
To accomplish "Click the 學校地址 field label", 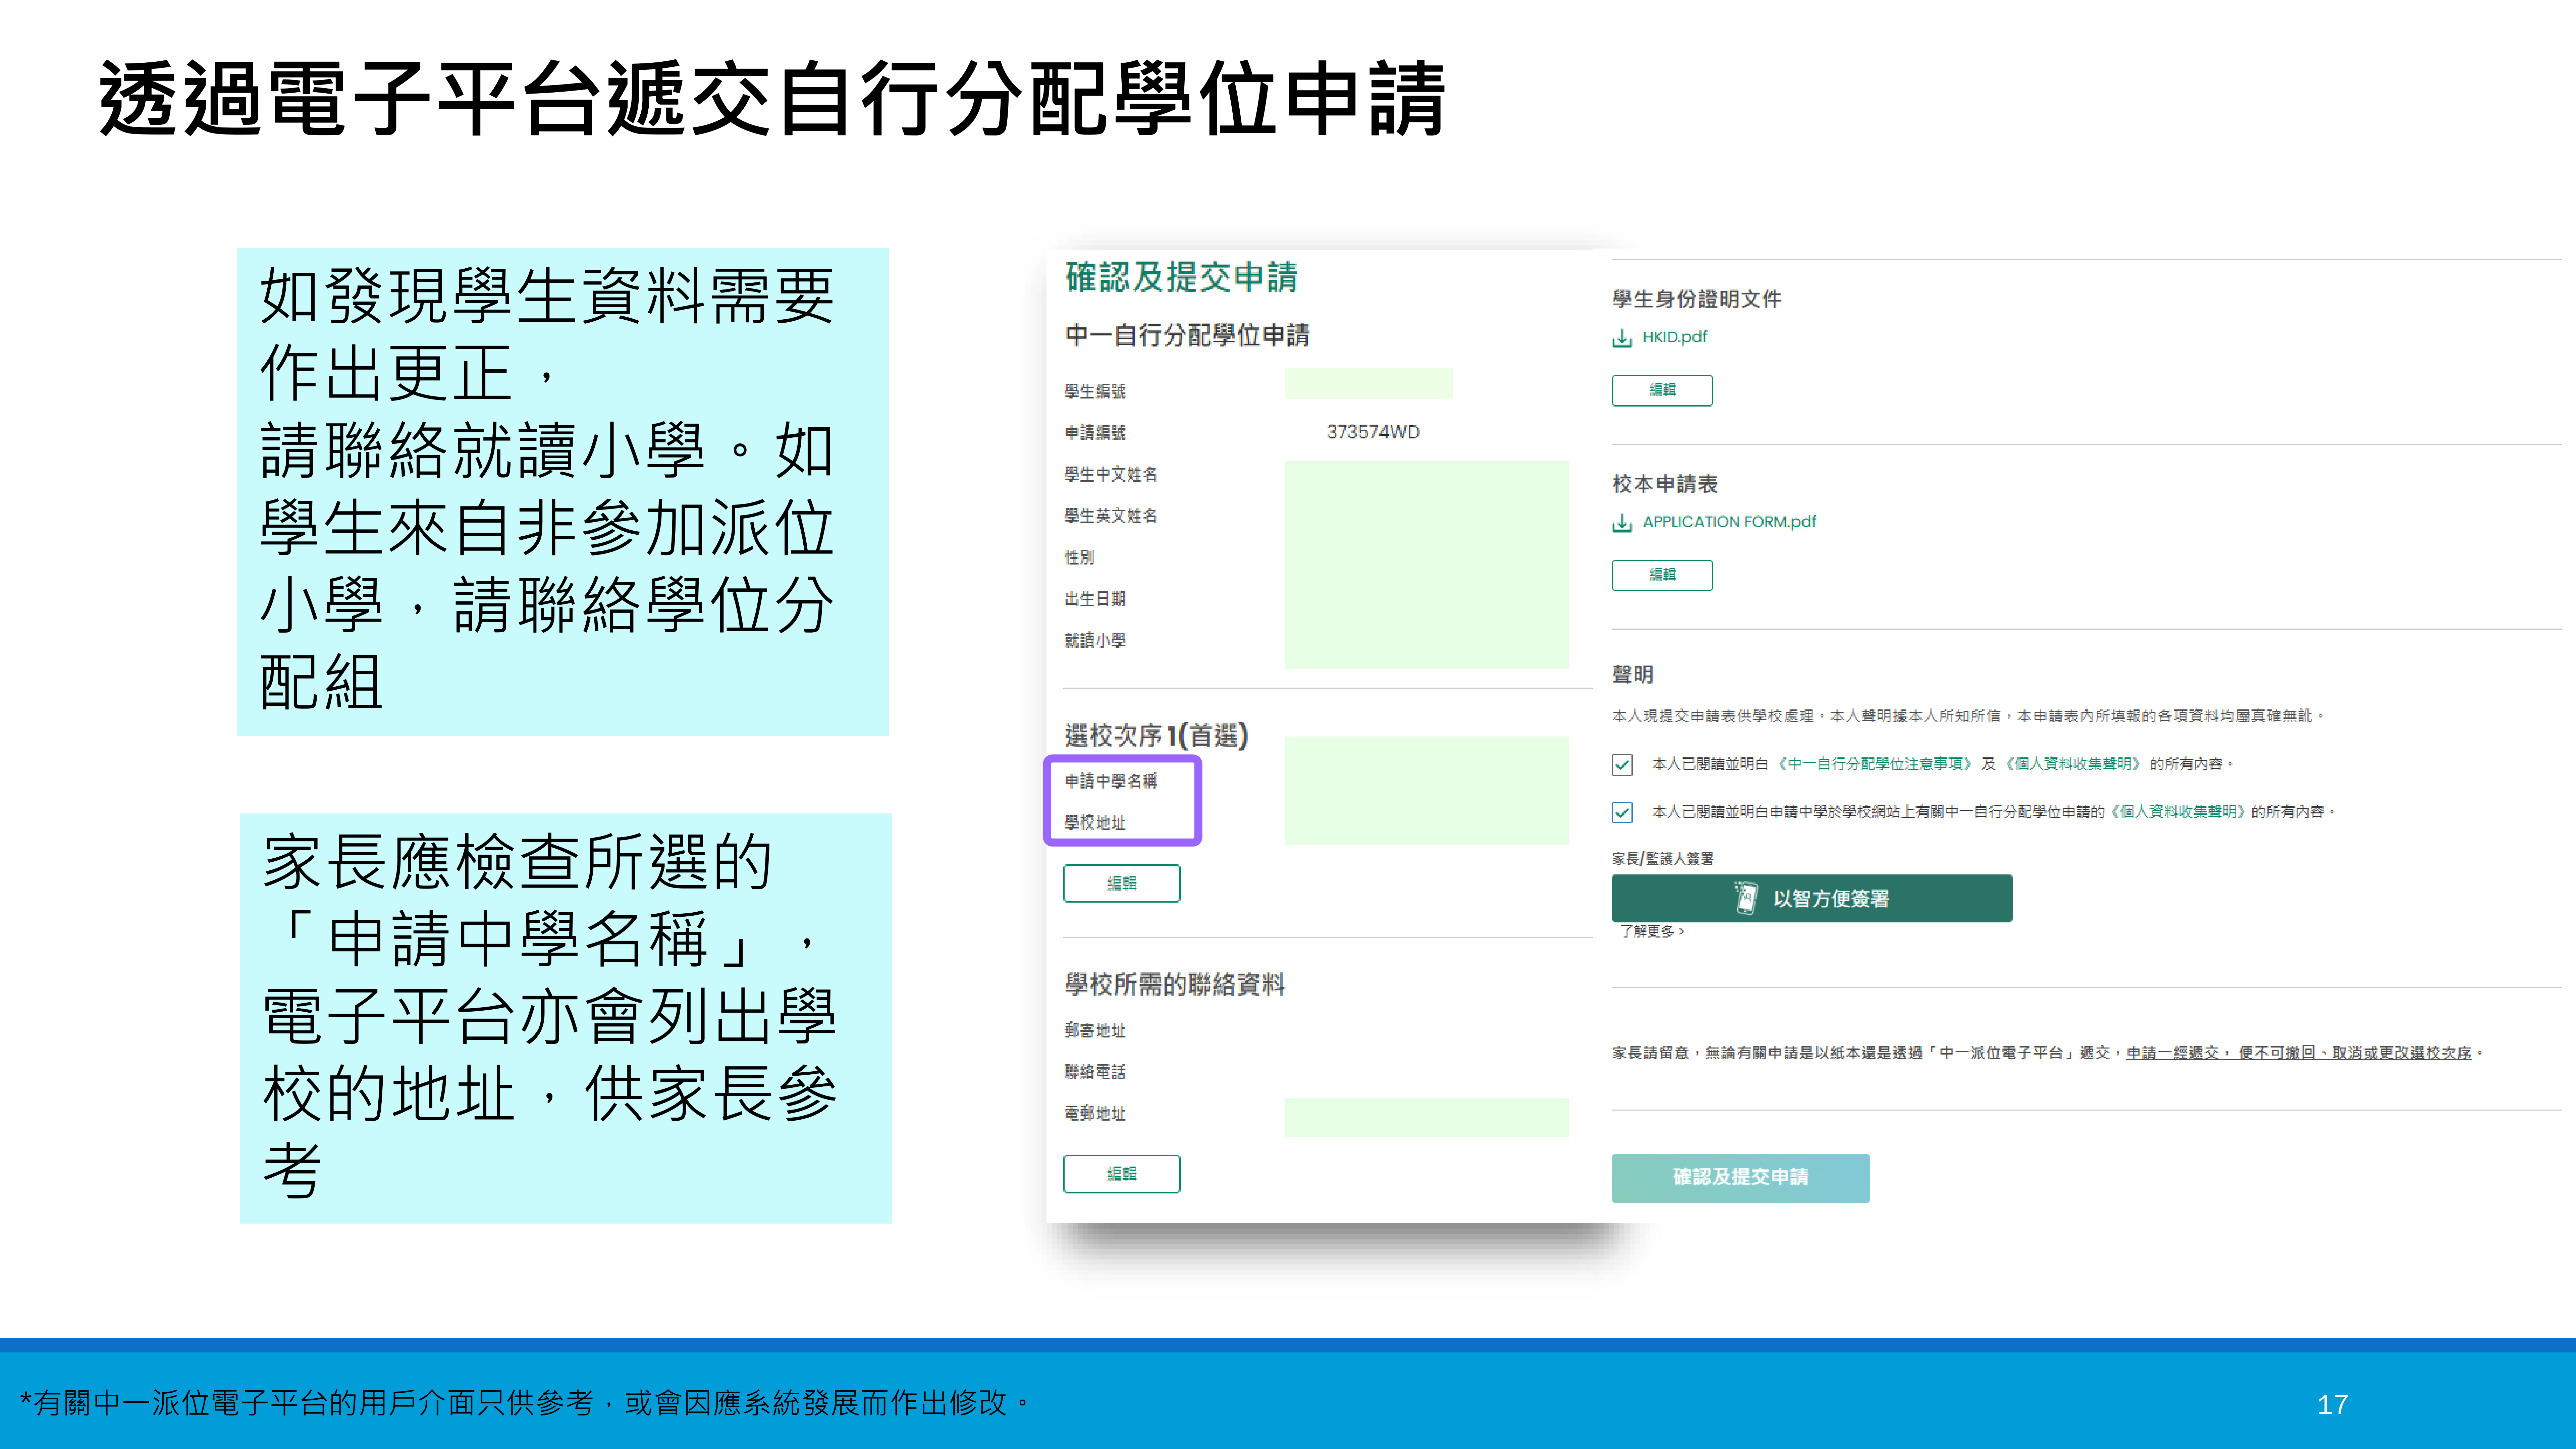I will click(1095, 823).
